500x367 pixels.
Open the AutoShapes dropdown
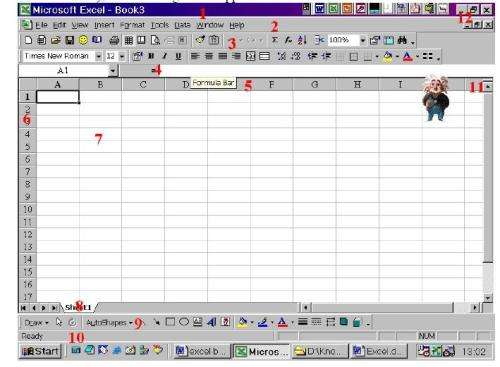pyautogui.click(x=109, y=323)
